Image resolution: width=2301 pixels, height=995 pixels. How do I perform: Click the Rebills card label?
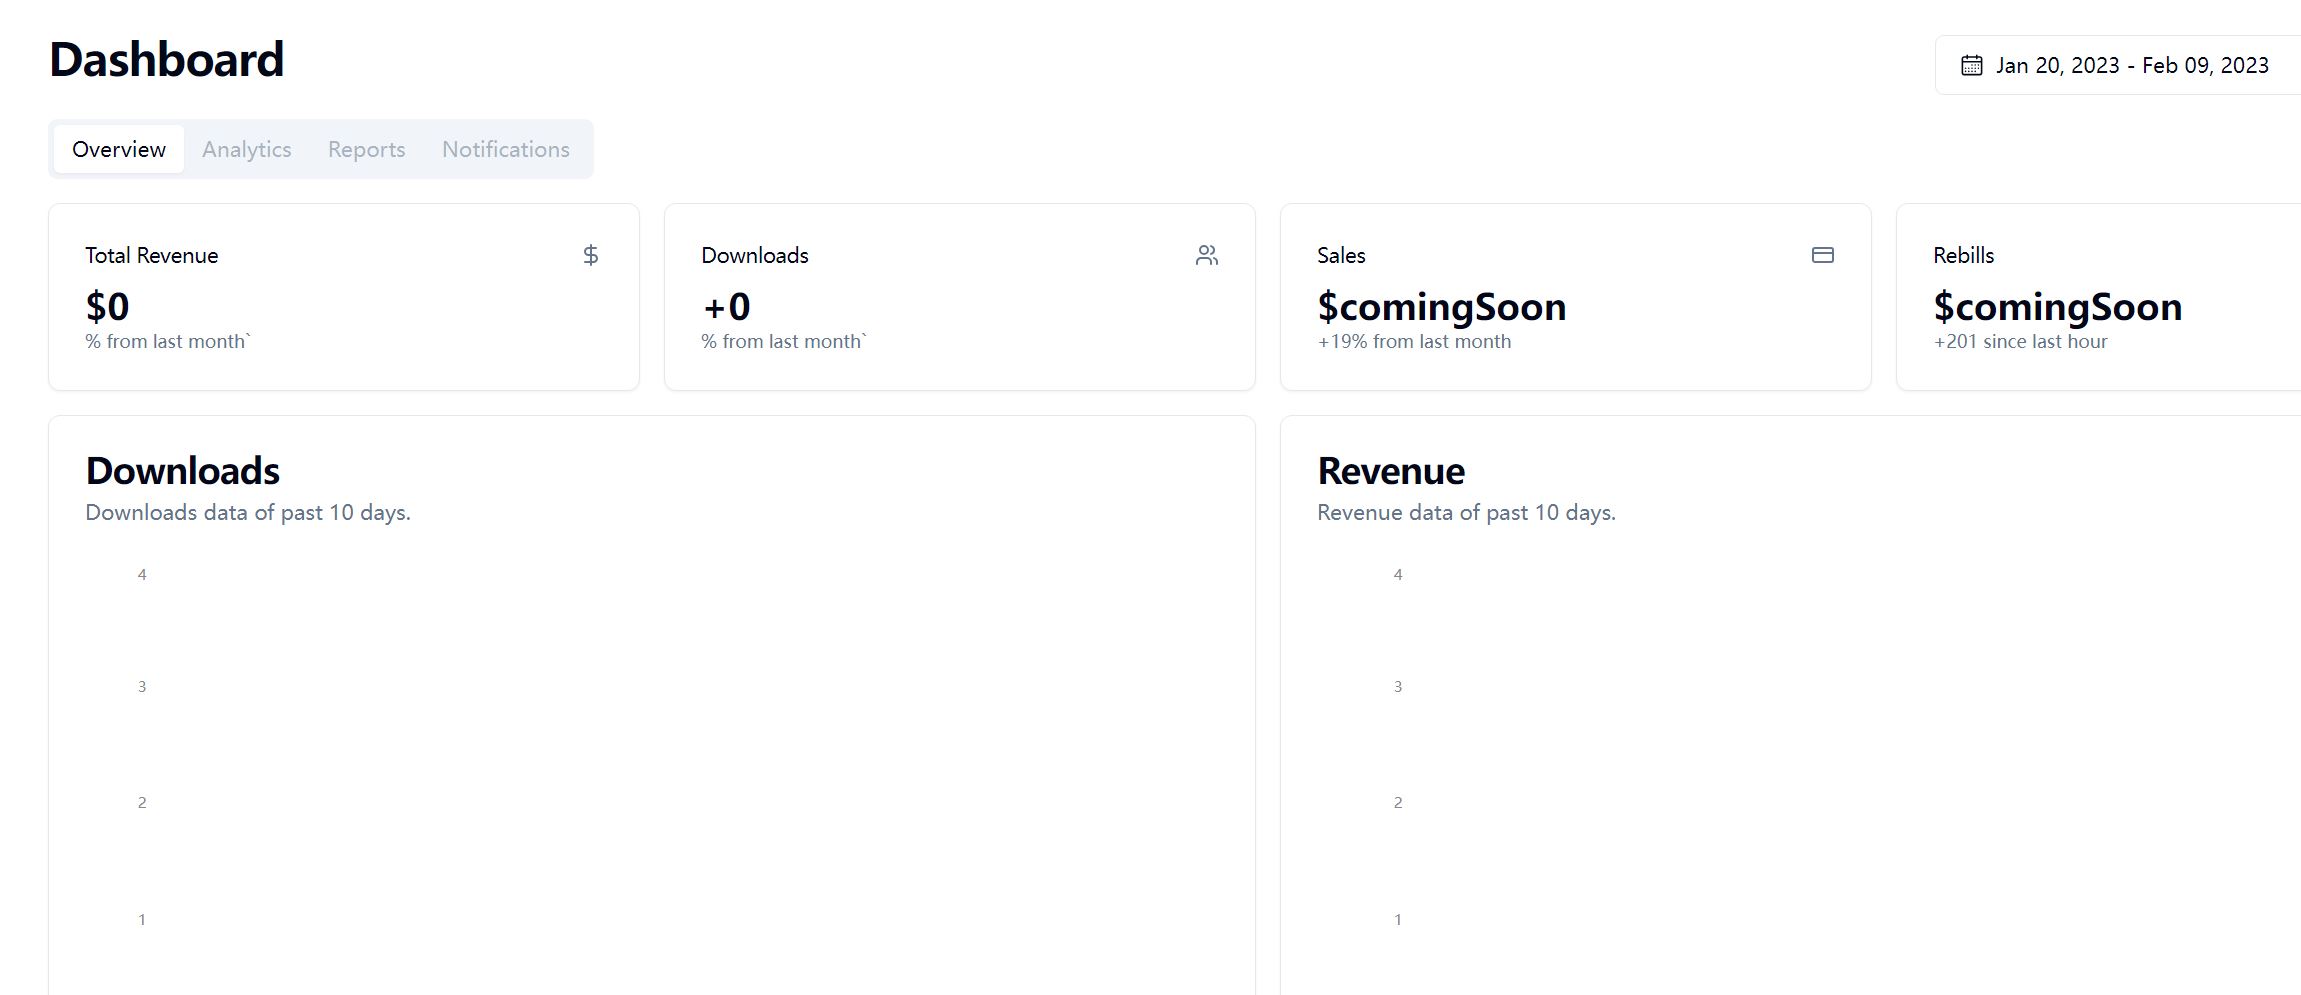(x=1964, y=255)
